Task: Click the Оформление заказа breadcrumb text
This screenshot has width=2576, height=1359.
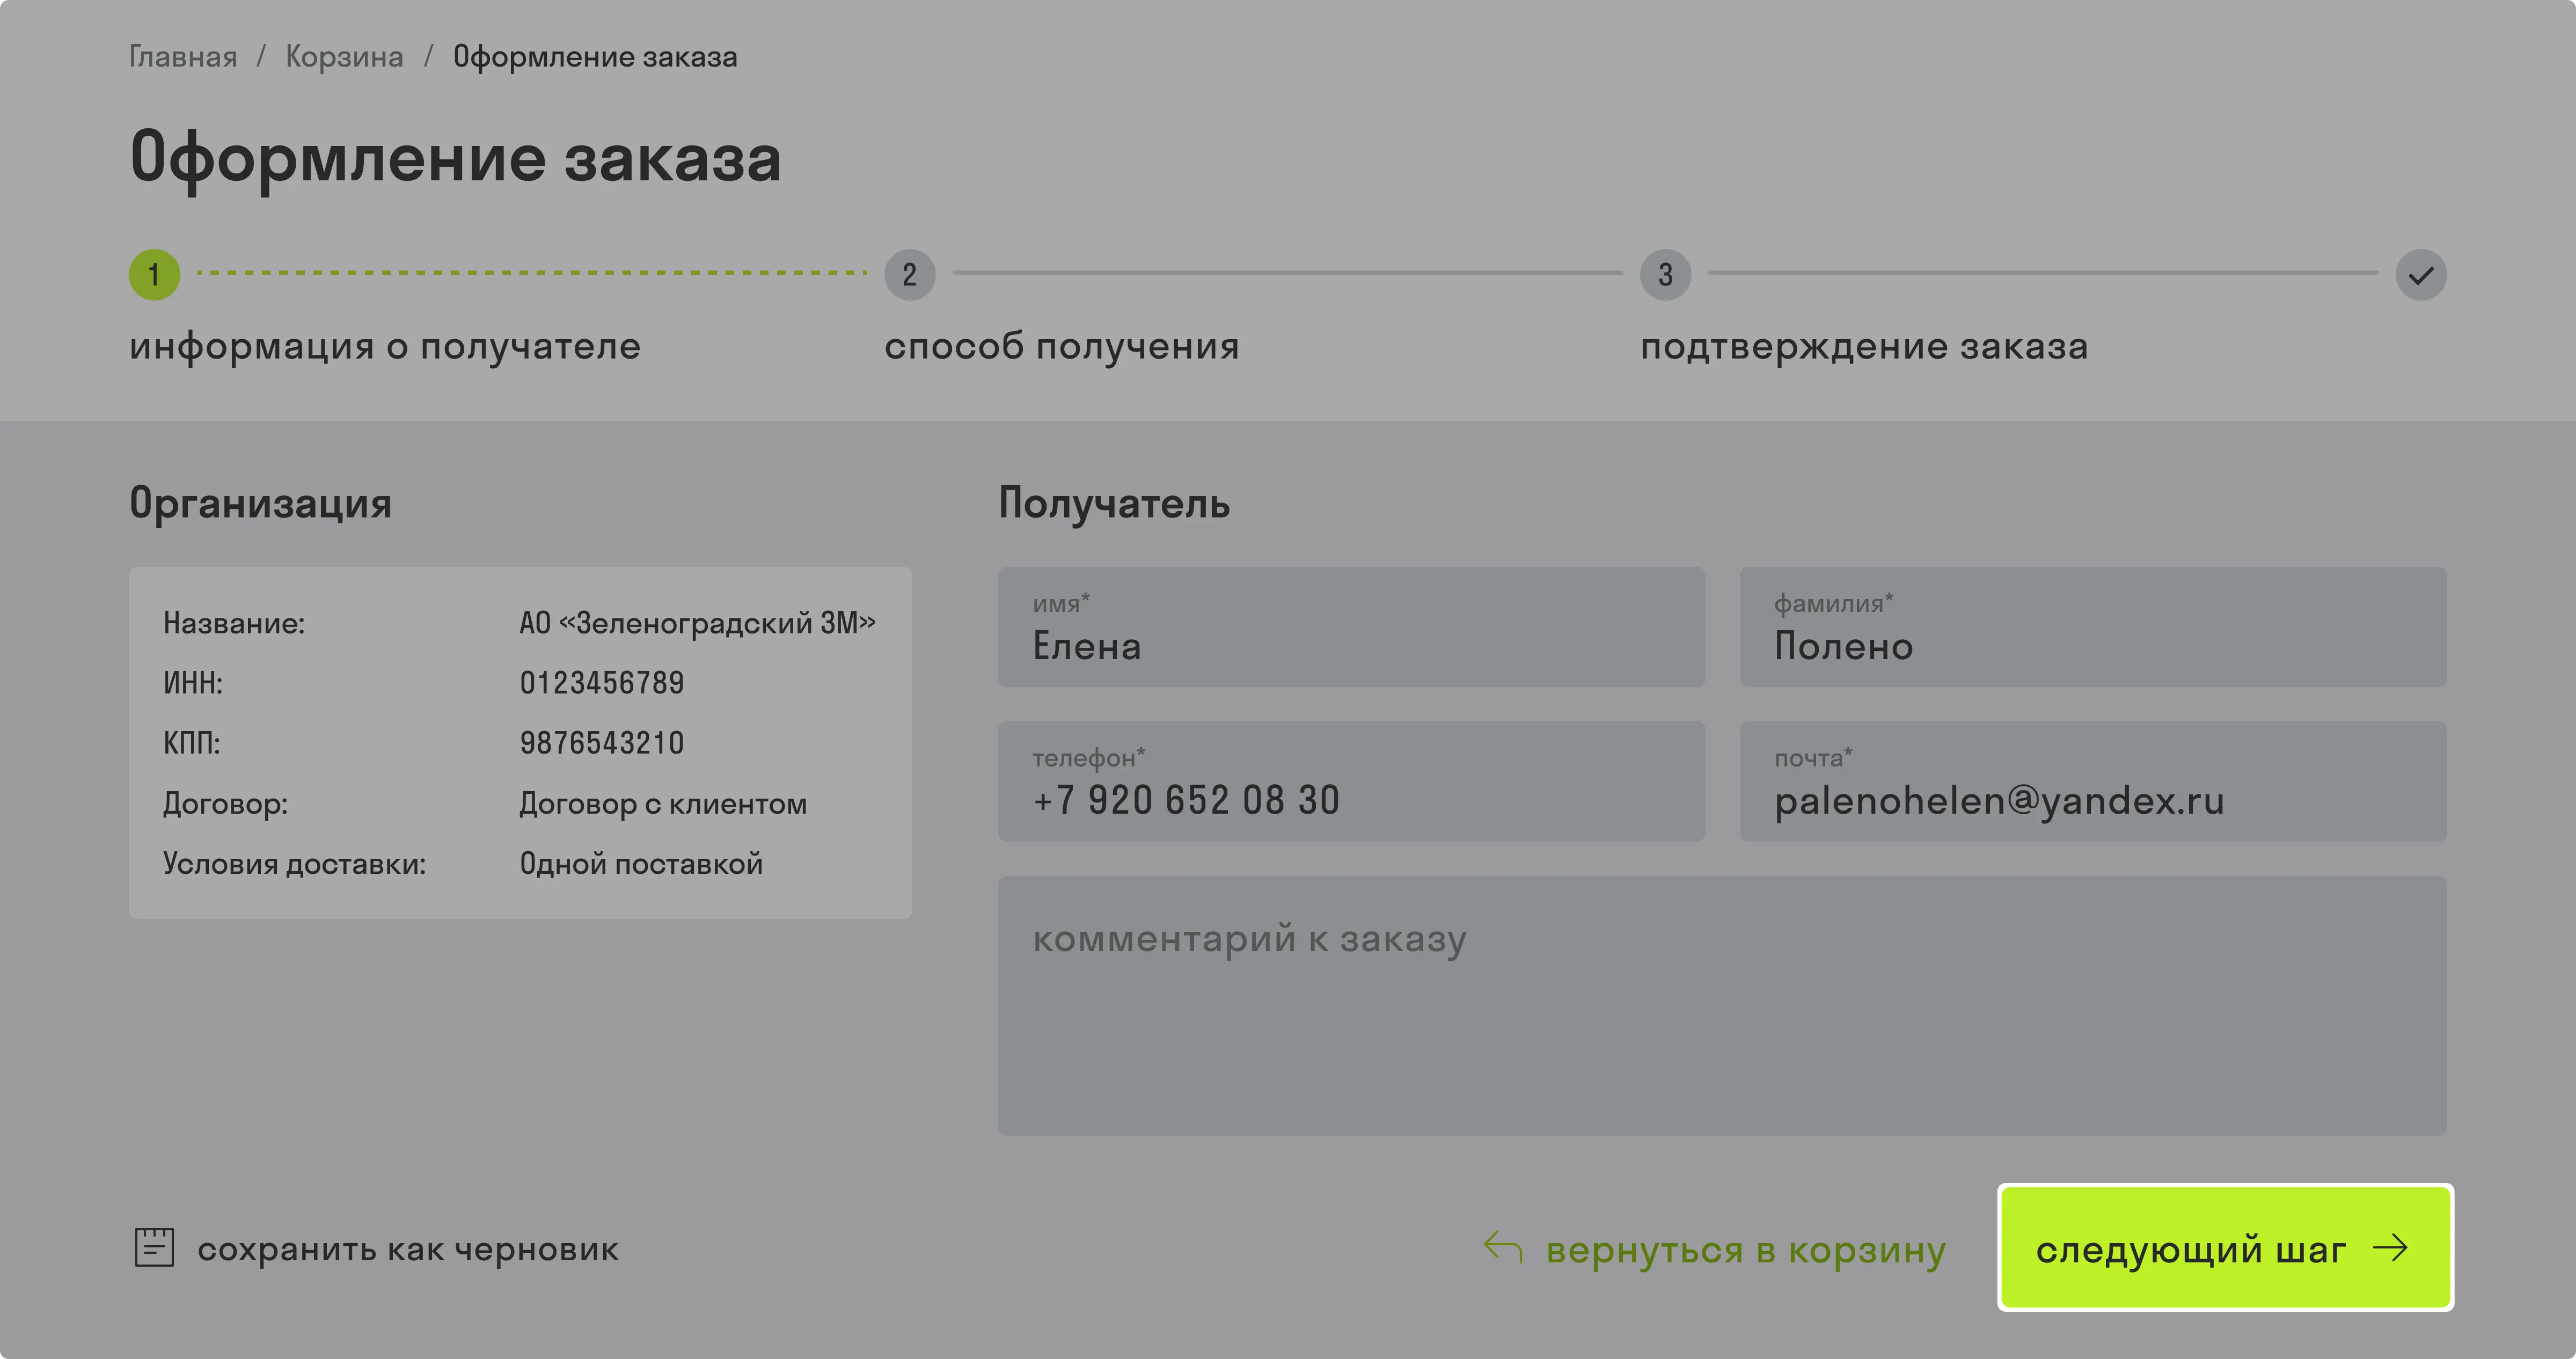Action: point(595,57)
